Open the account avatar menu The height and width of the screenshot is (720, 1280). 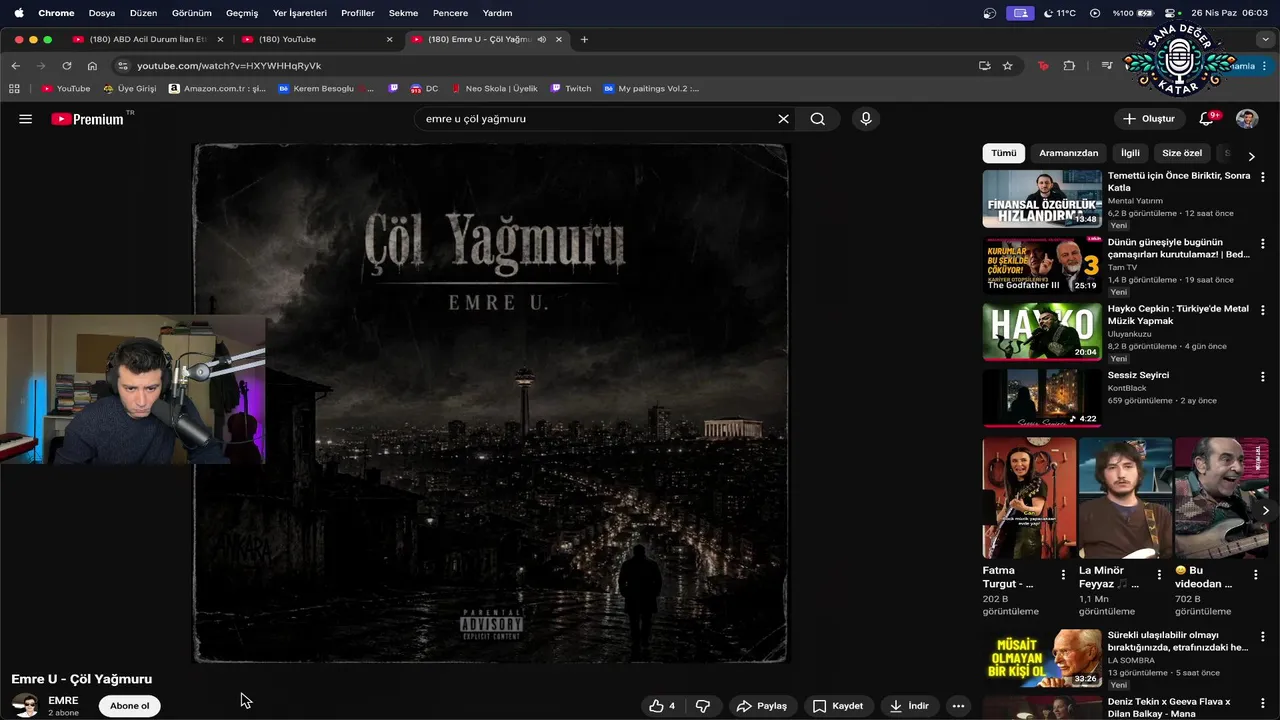point(1247,119)
